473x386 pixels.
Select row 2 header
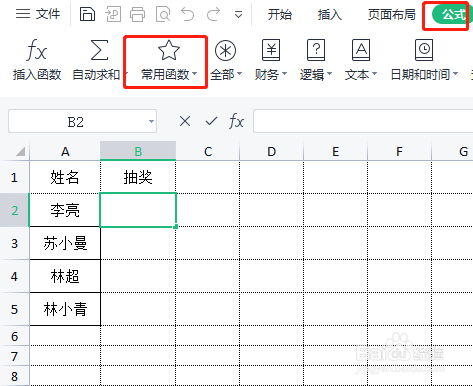point(14,210)
